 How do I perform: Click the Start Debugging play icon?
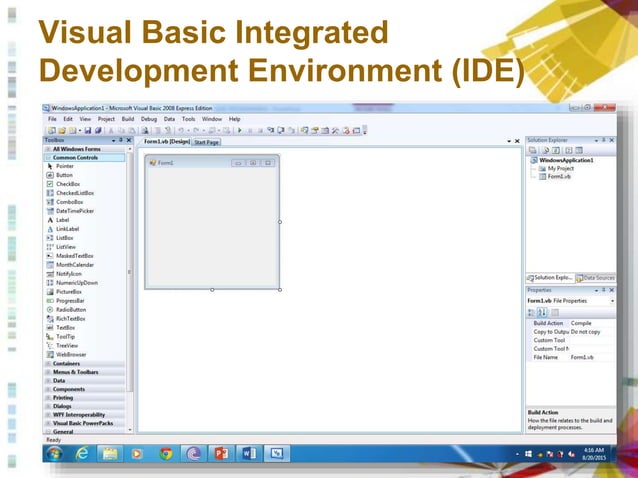[x=239, y=130]
